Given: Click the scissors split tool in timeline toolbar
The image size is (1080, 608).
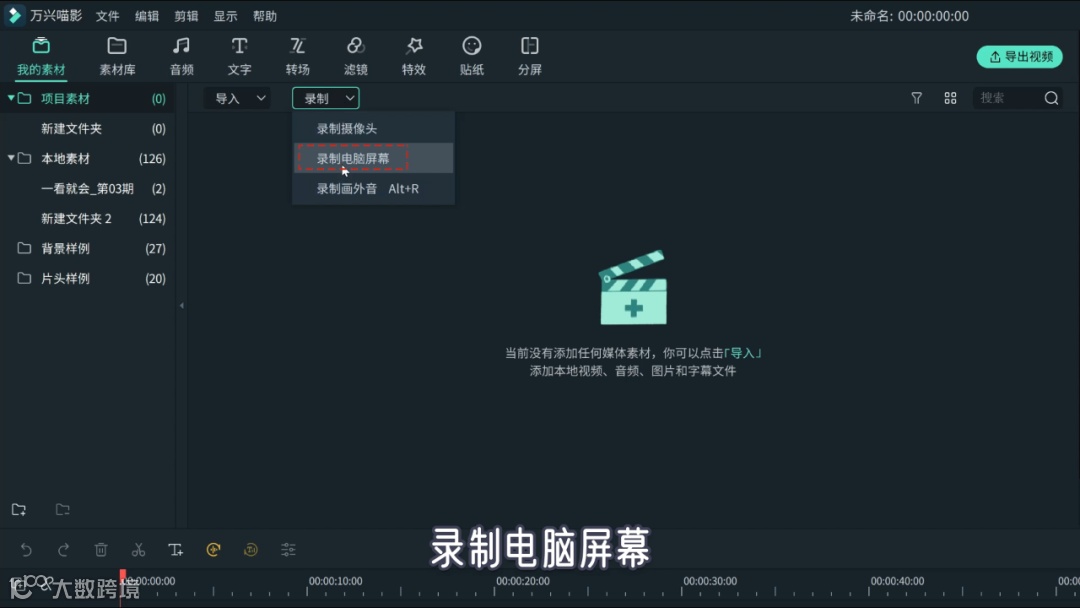Looking at the screenshot, I should (x=138, y=549).
